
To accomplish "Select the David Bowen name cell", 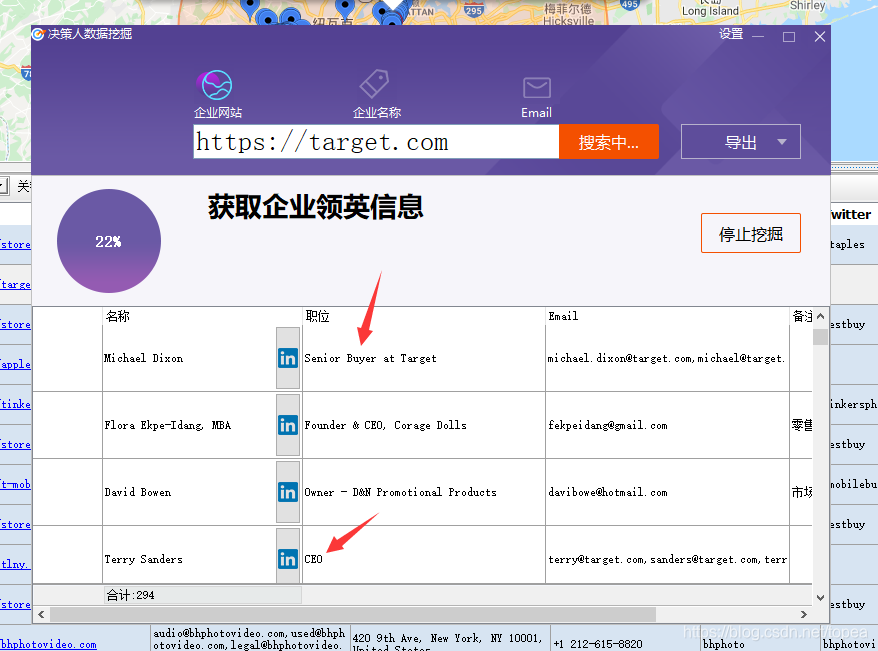I will 189,493.
